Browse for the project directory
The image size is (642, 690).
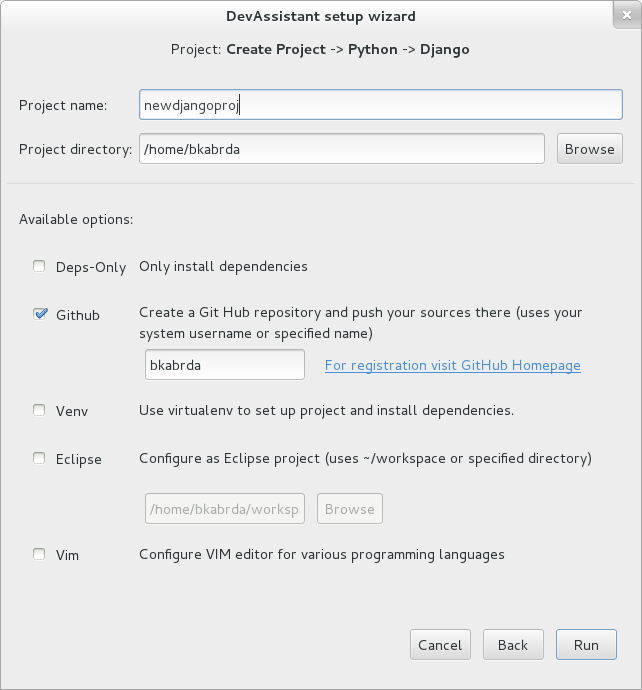590,149
